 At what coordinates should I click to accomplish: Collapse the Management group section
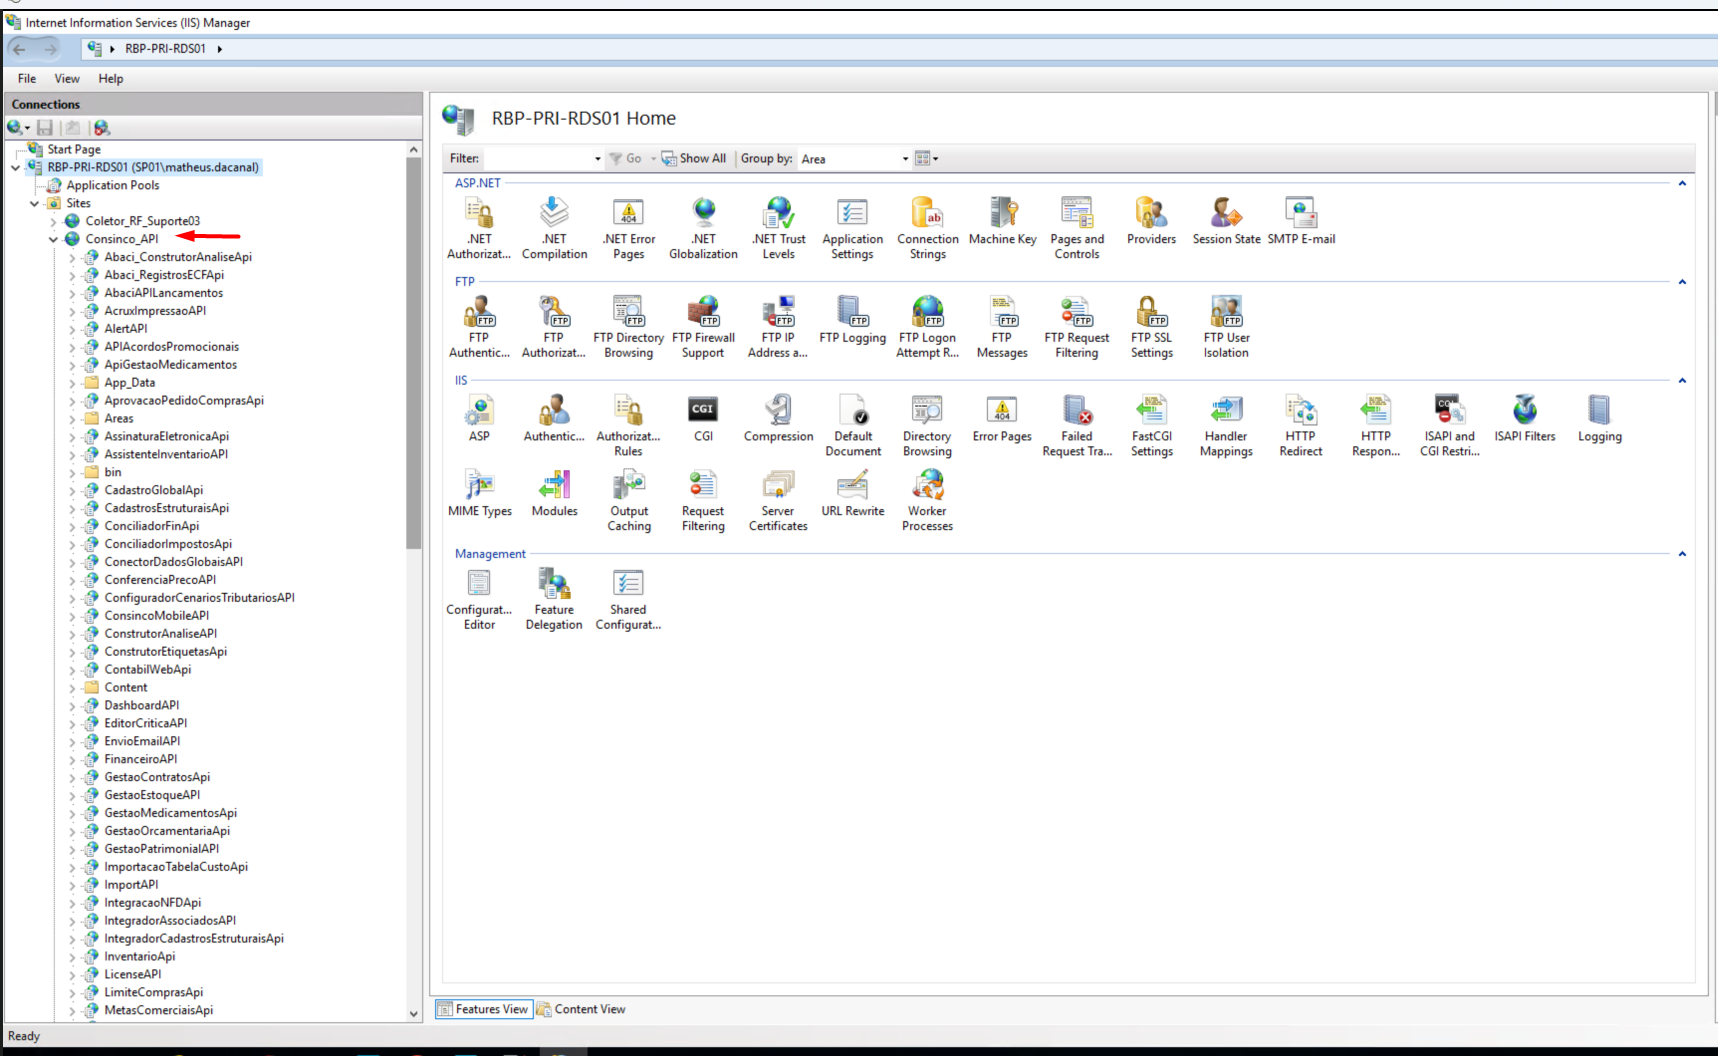pyautogui.click(x=1682, y=554)
